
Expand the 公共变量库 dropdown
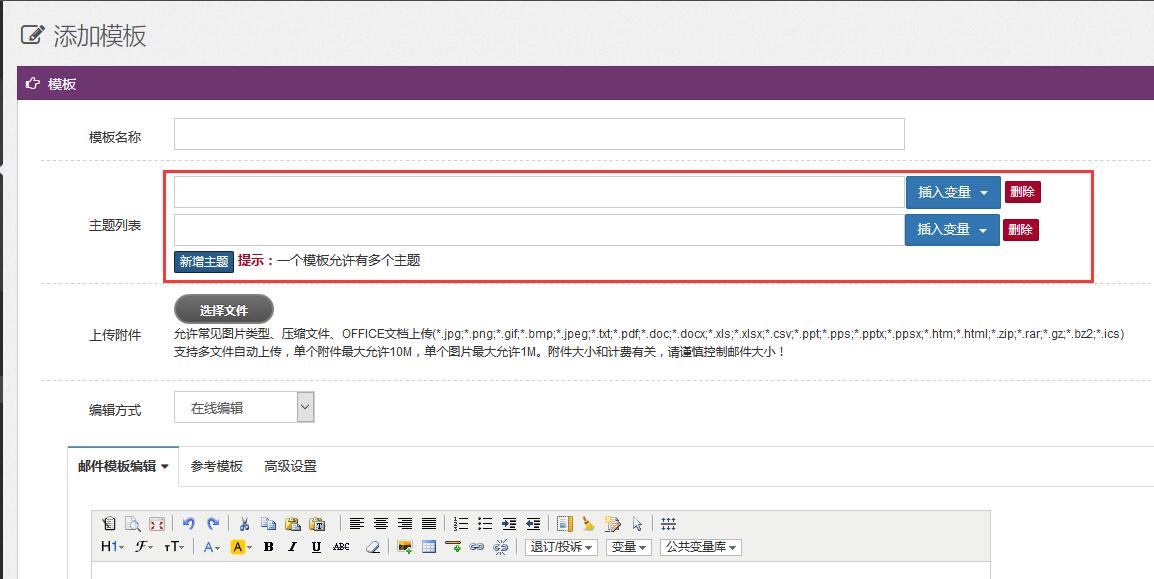click(701, 547)
